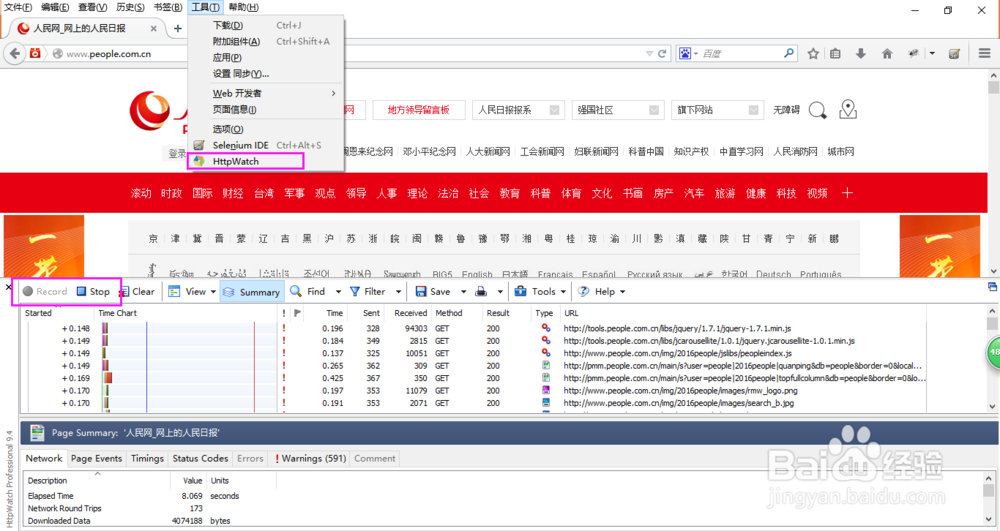Open the 科普中国 link
The width and height of the screenshot is (1000, 531).
point(645,152)
